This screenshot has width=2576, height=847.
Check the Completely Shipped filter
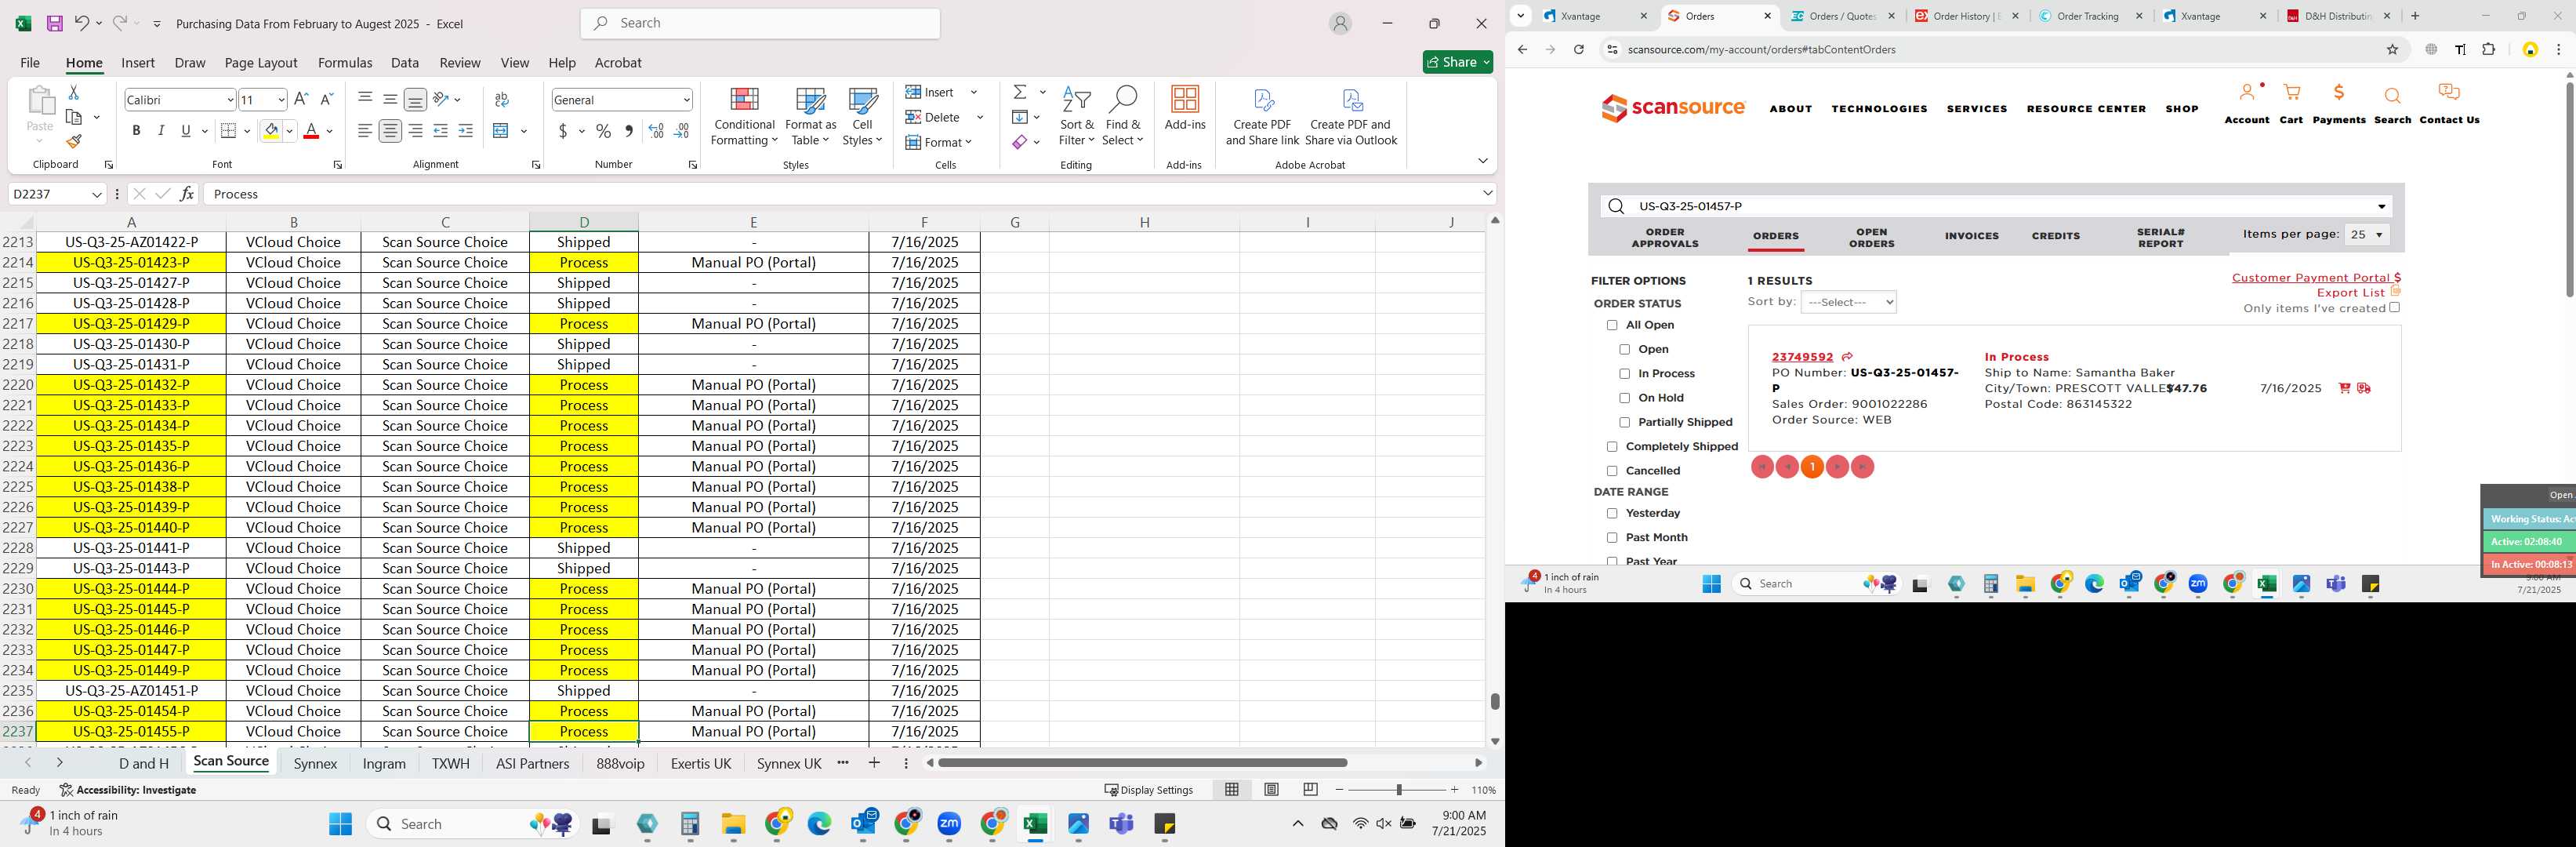coord(1612,447)
